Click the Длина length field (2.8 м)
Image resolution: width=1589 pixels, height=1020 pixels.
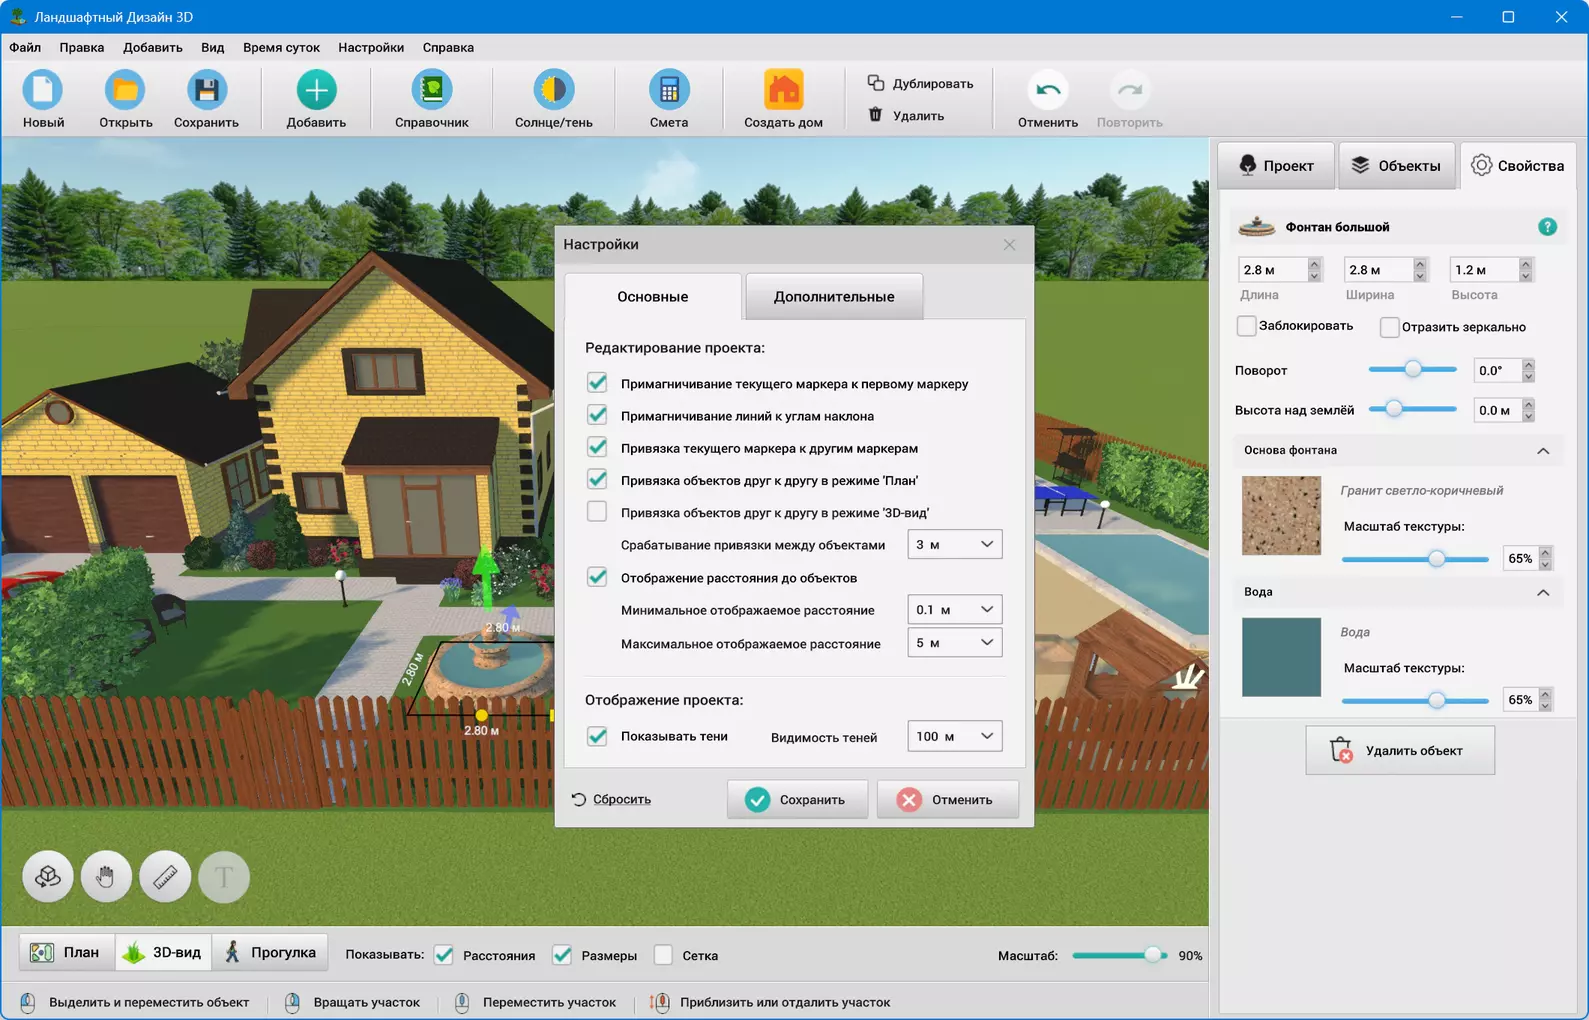point(1272,270)
